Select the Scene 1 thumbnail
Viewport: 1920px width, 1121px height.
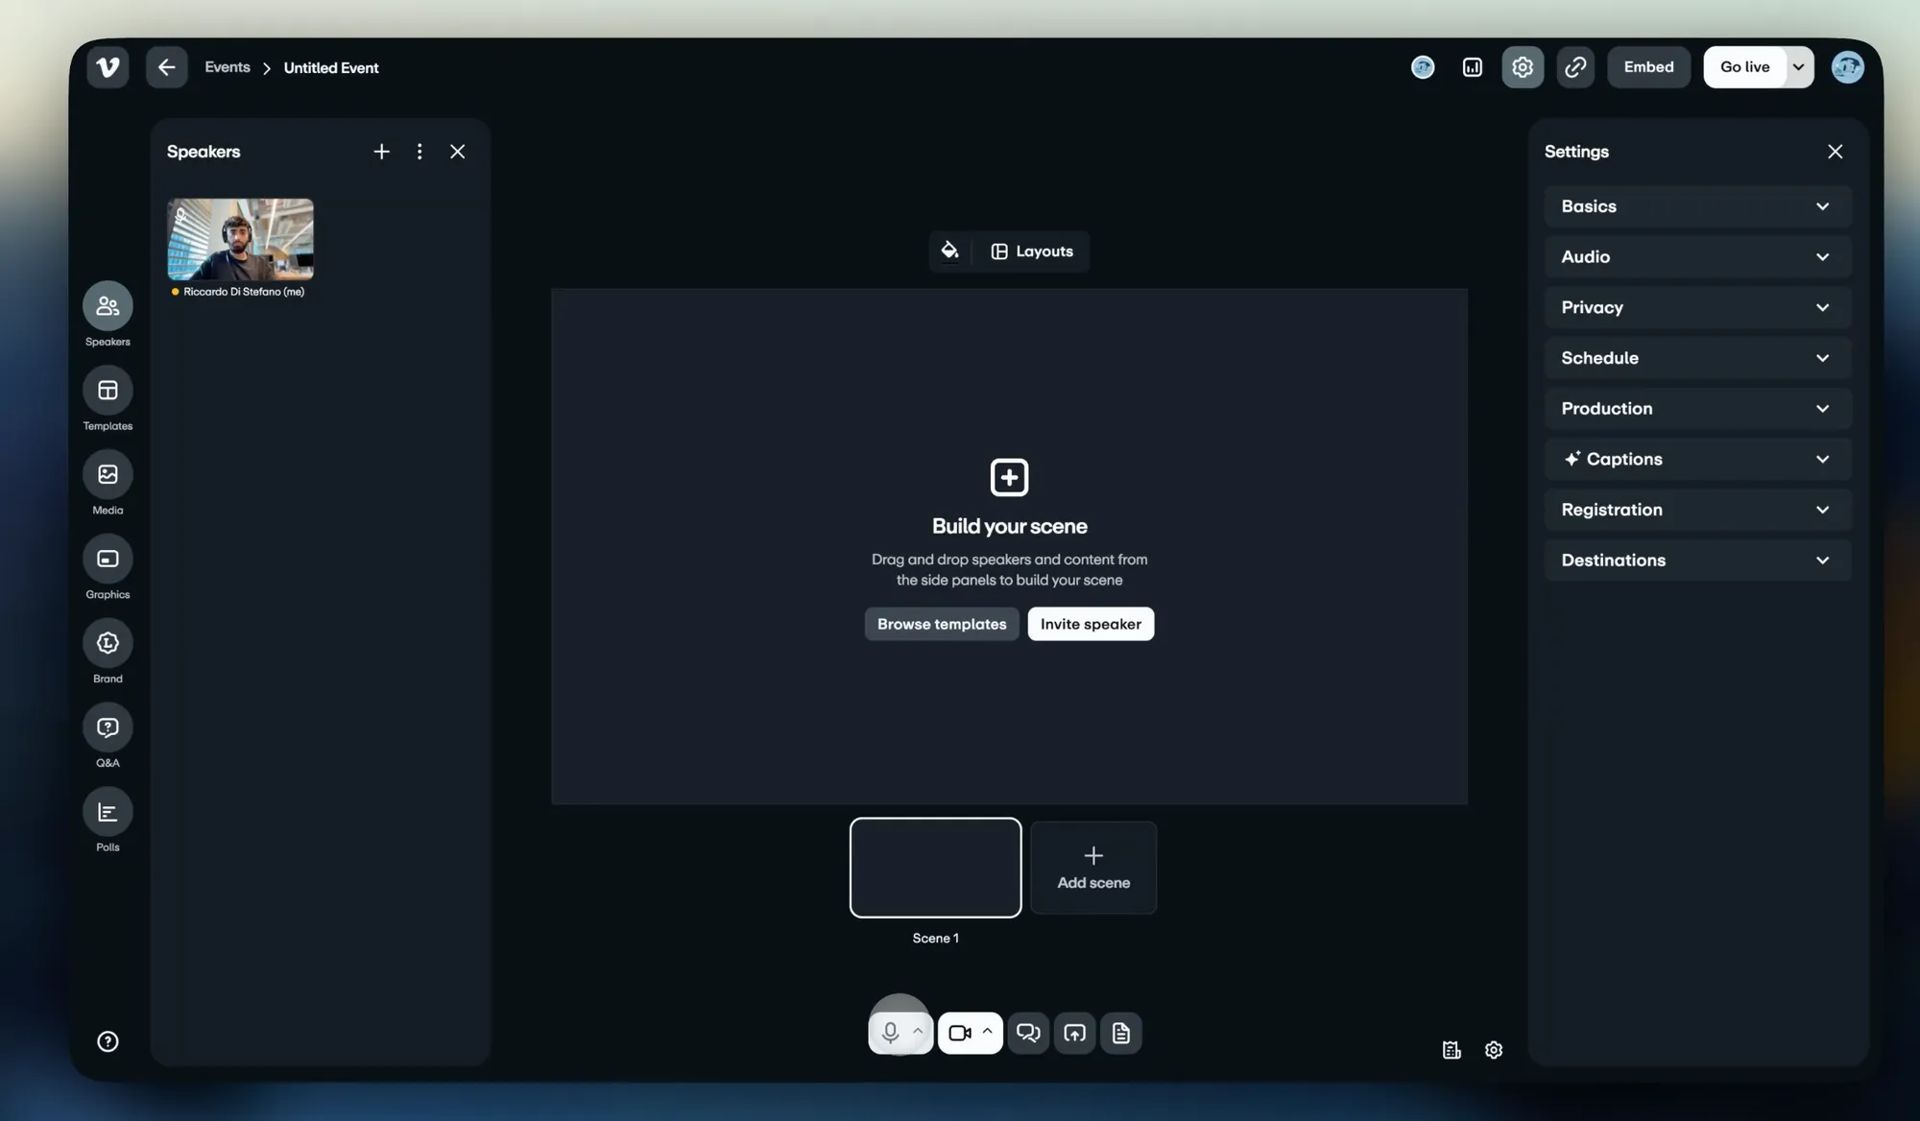click(935, 867)
